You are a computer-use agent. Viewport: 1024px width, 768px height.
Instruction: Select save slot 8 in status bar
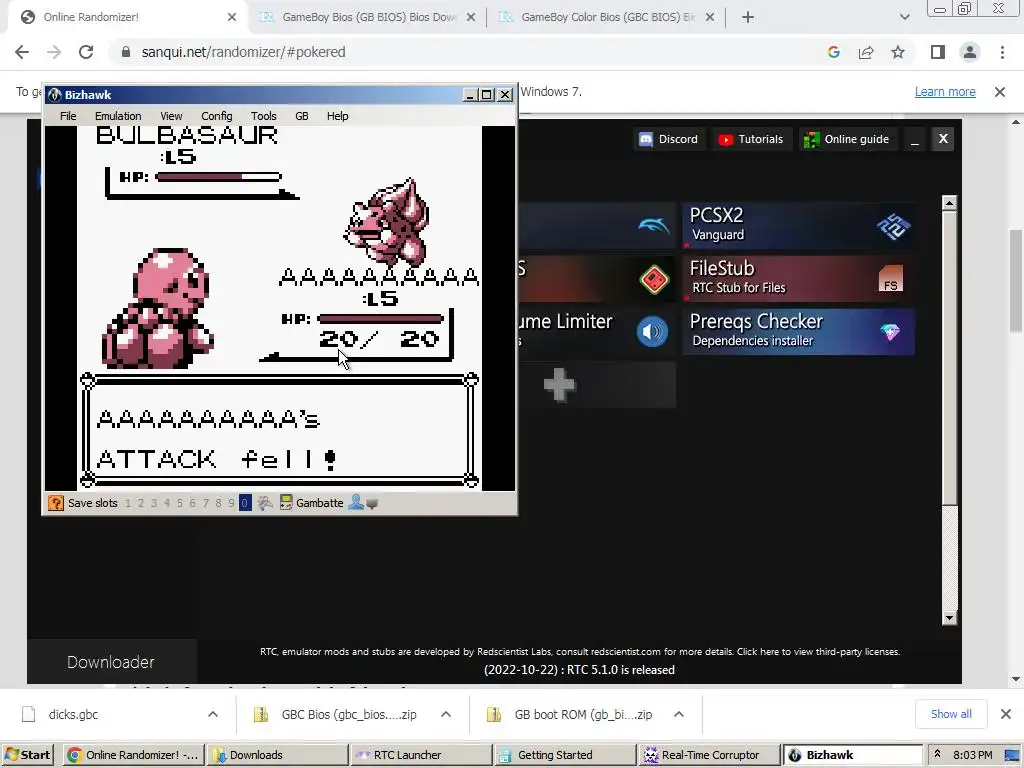pos(219,503)
